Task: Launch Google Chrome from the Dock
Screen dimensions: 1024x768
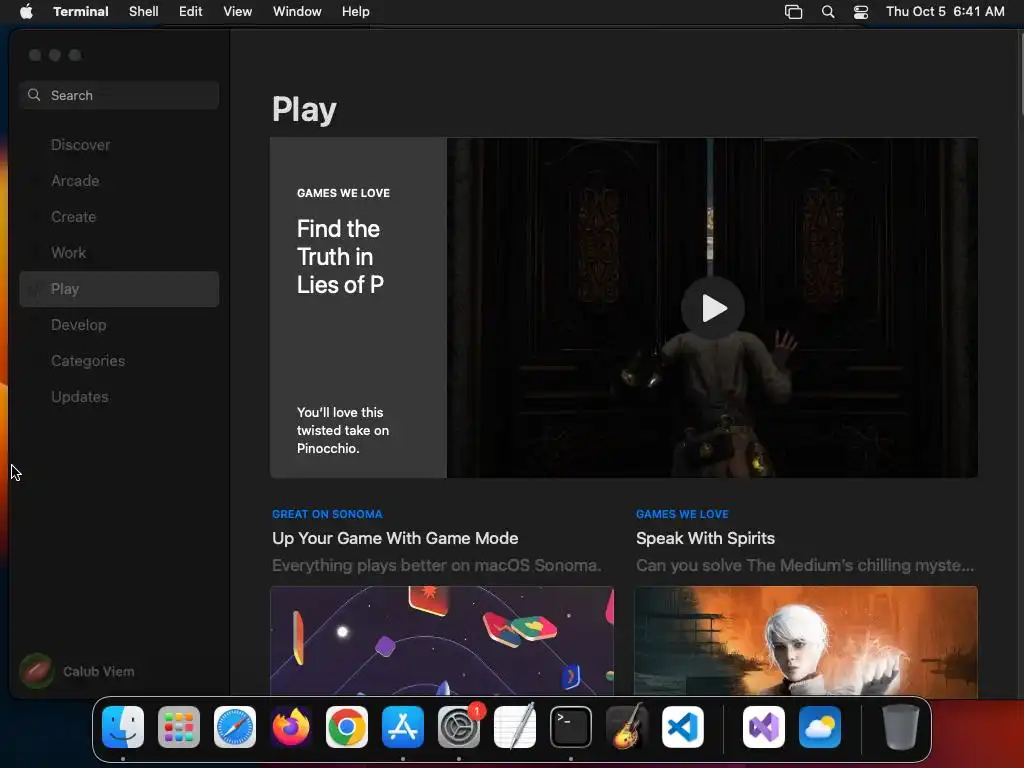Action: click(347, 727)
